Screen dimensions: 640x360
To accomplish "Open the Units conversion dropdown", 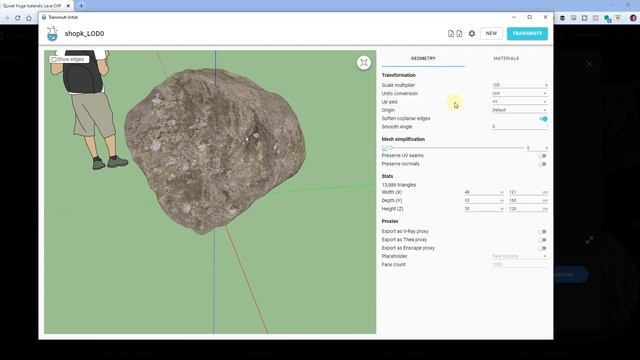I will (520, 93).
